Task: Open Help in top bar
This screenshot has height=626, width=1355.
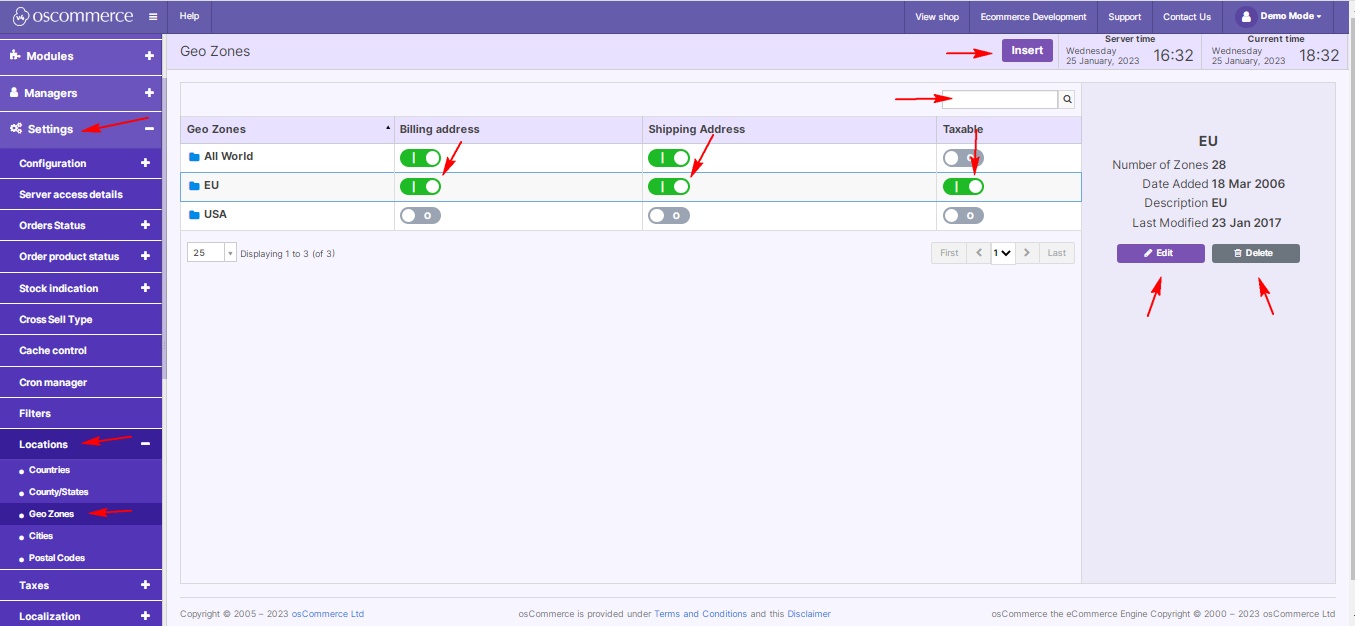Action: coord(189,17)
